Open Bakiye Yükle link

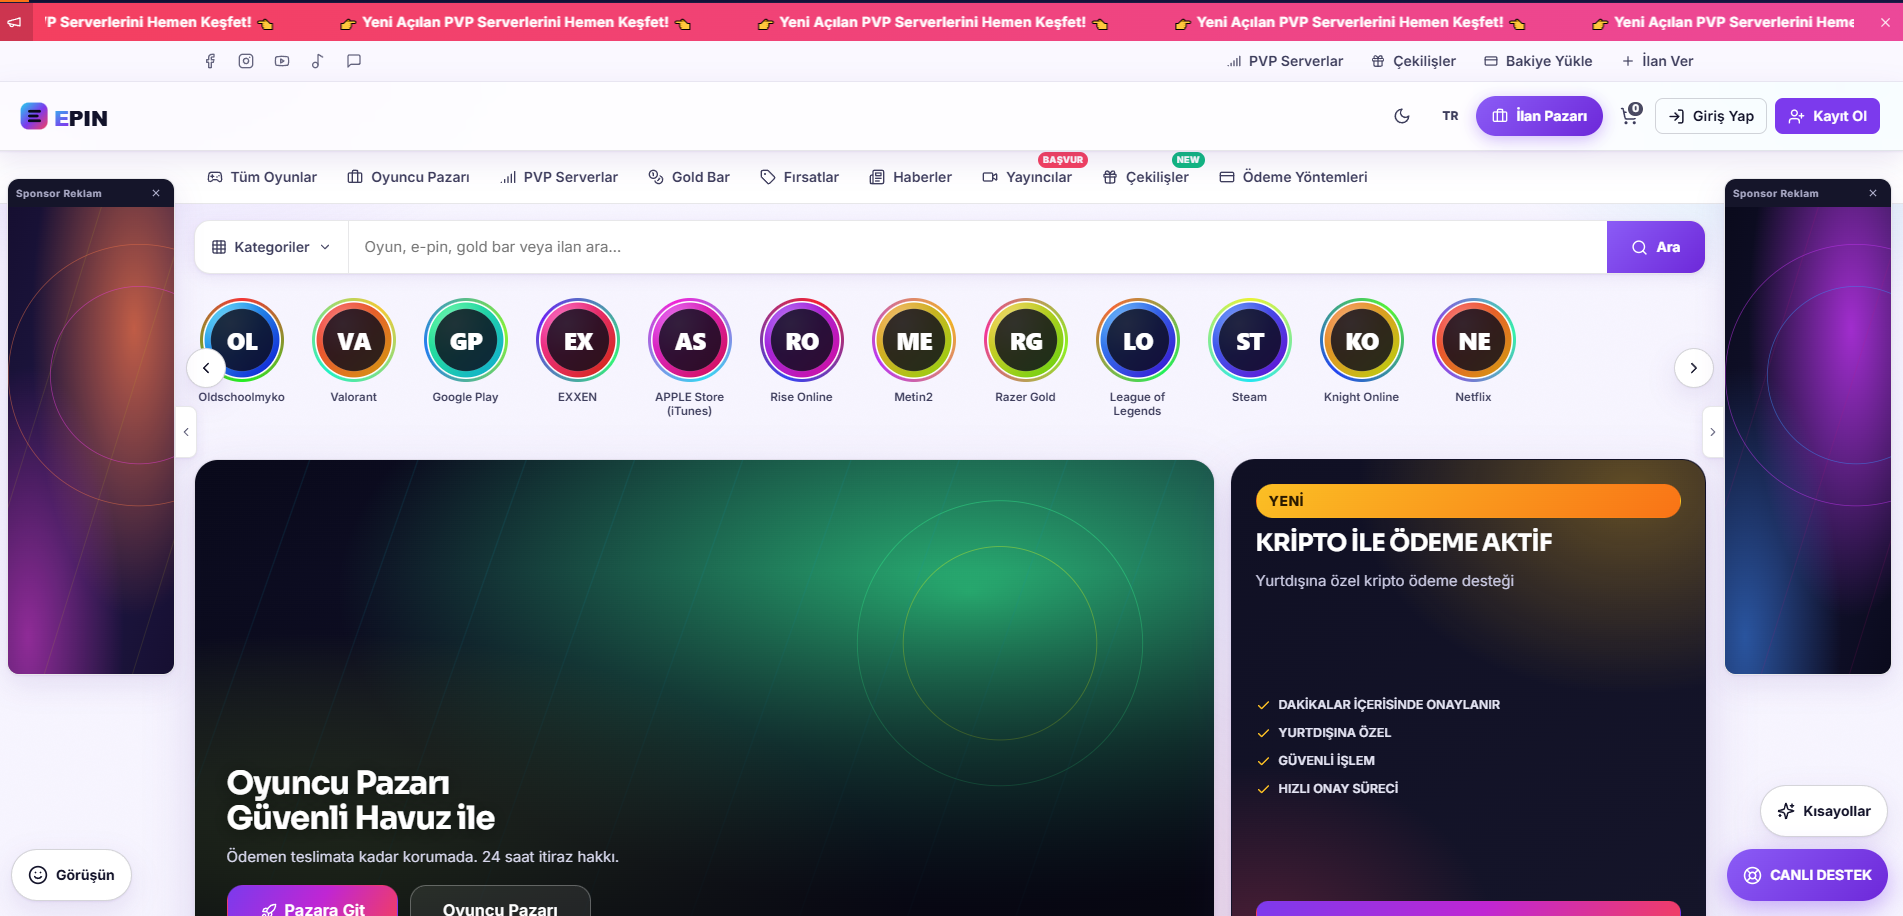click(x=1538, y=61)
